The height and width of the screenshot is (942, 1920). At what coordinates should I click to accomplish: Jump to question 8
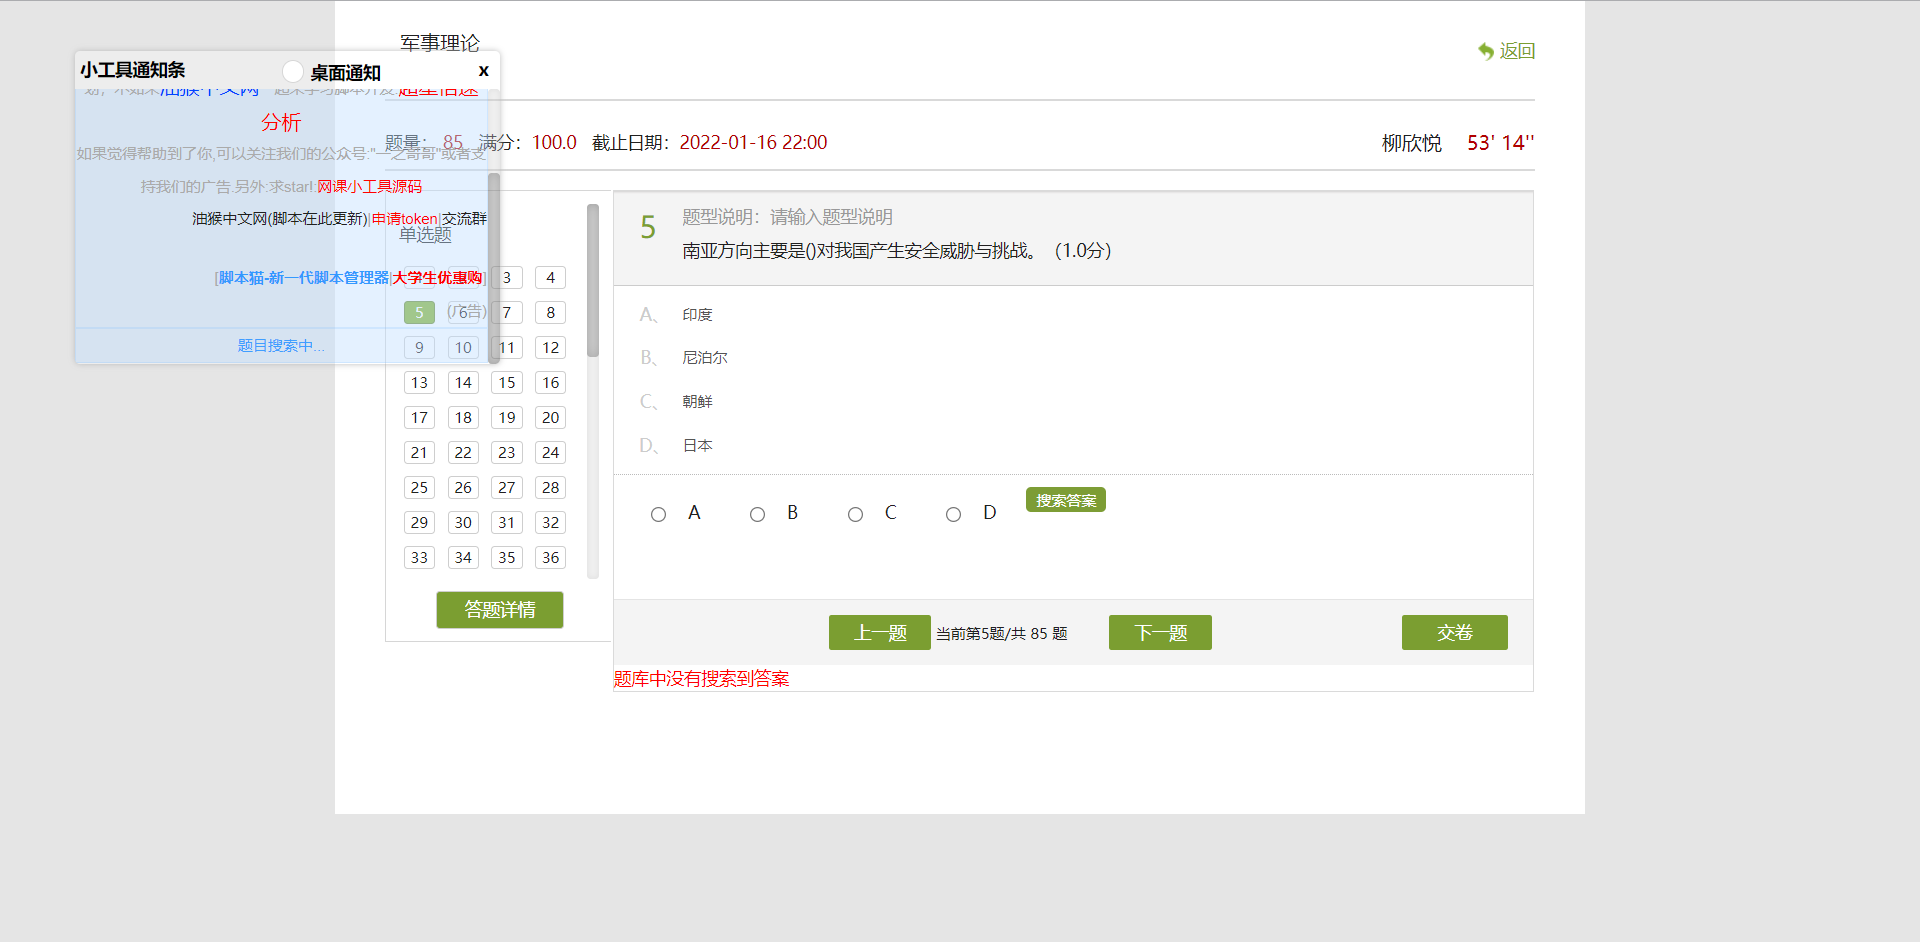[x=550, y=313]
